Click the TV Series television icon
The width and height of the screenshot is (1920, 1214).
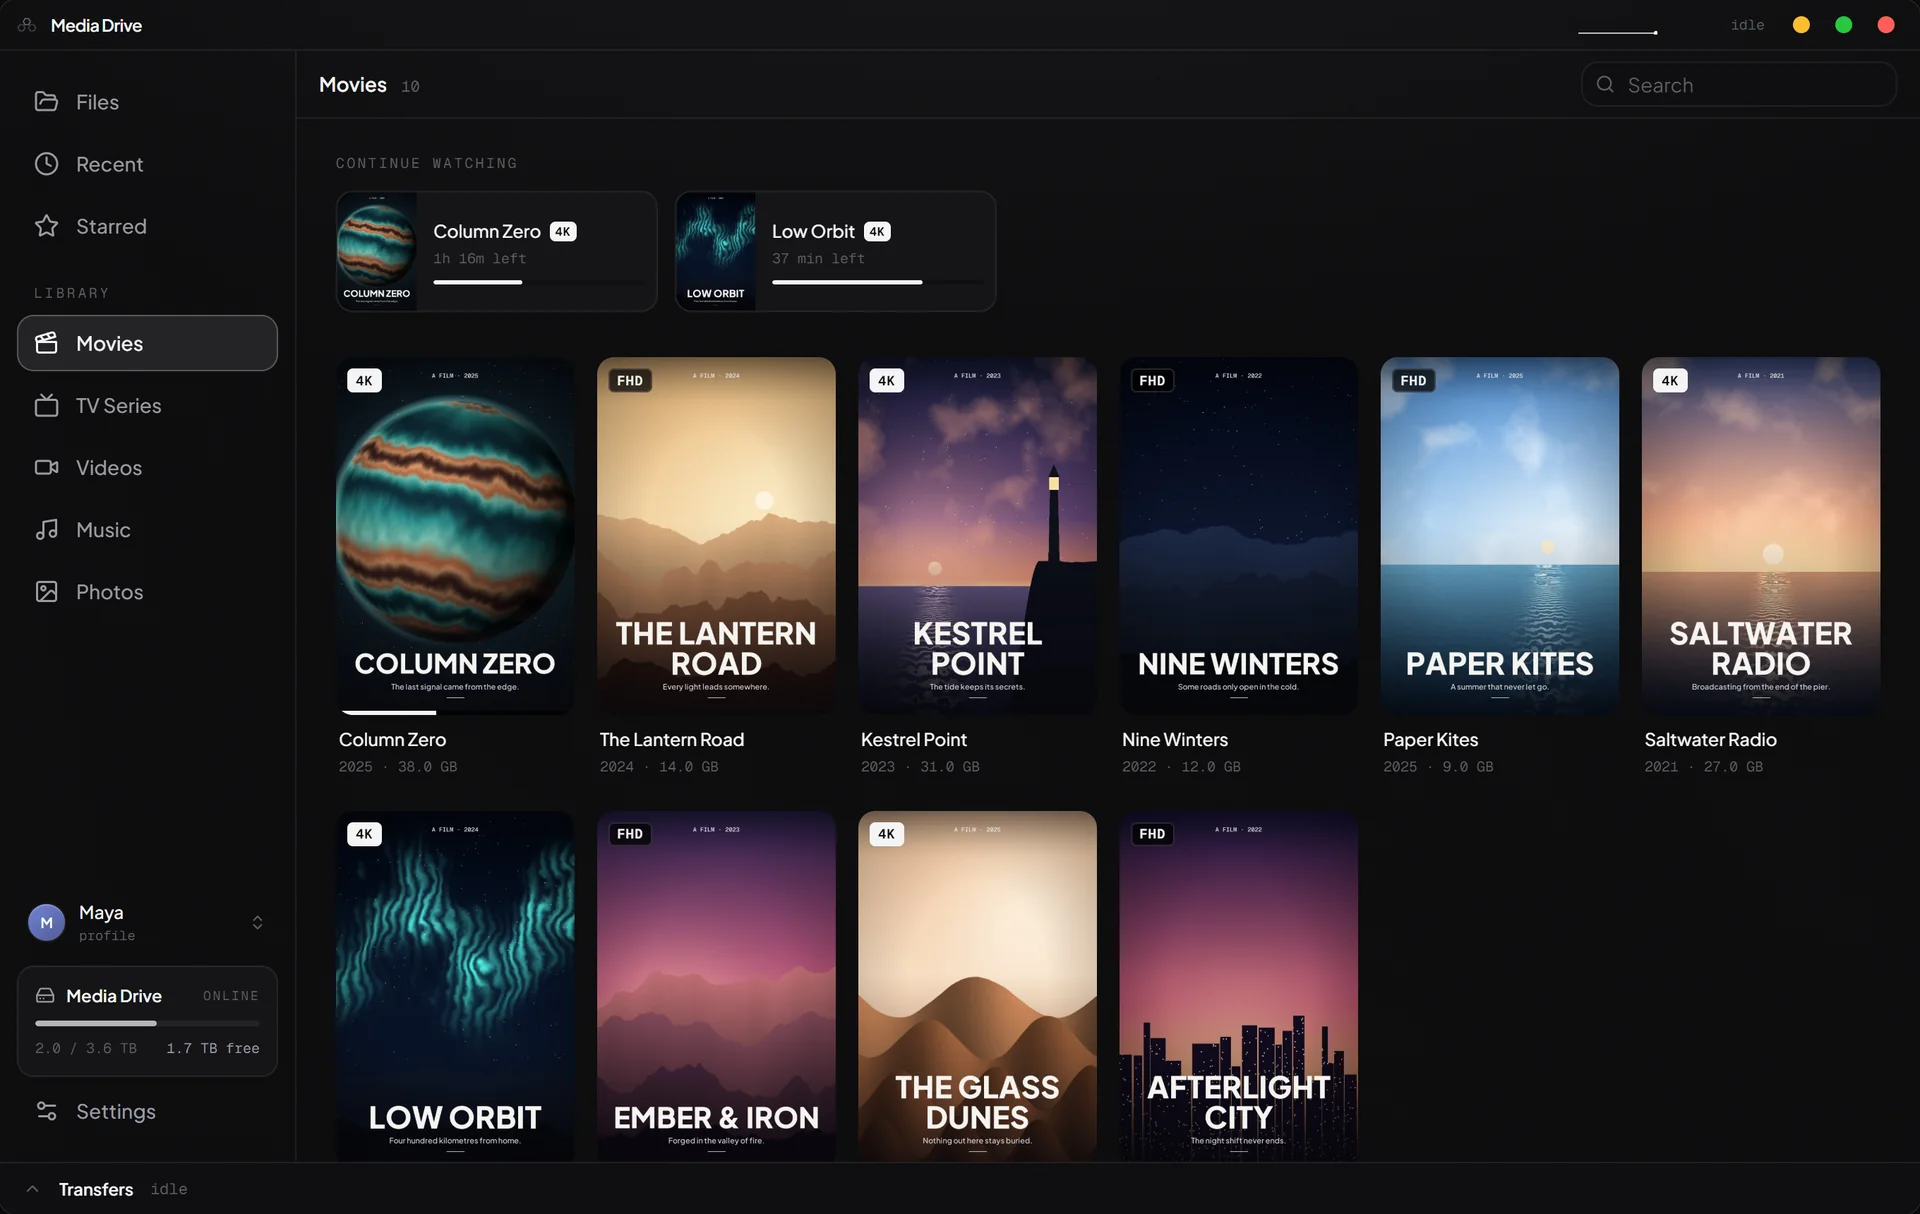(x=46, y=405)
